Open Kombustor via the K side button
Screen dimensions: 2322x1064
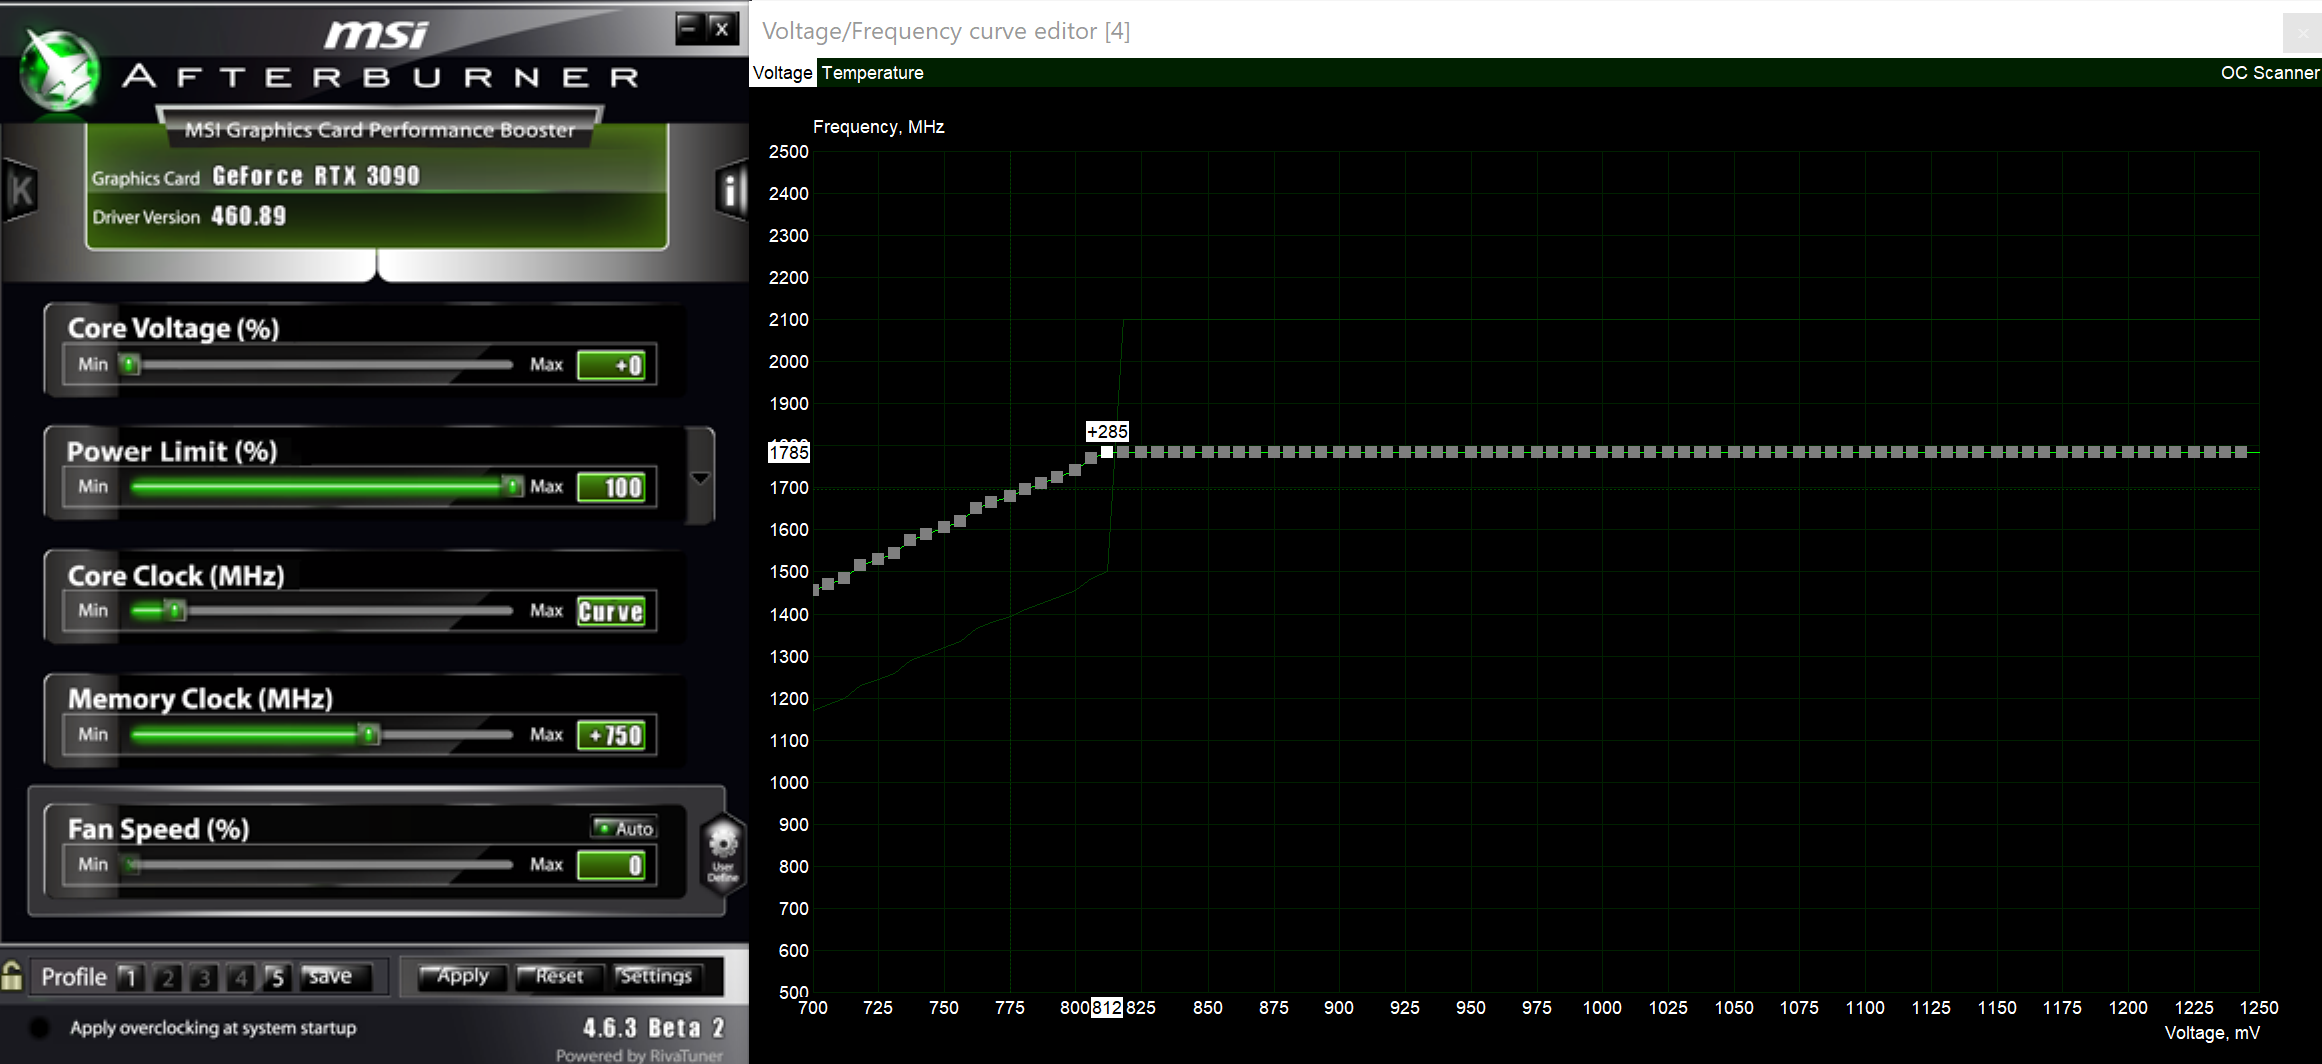click(20, 190)
